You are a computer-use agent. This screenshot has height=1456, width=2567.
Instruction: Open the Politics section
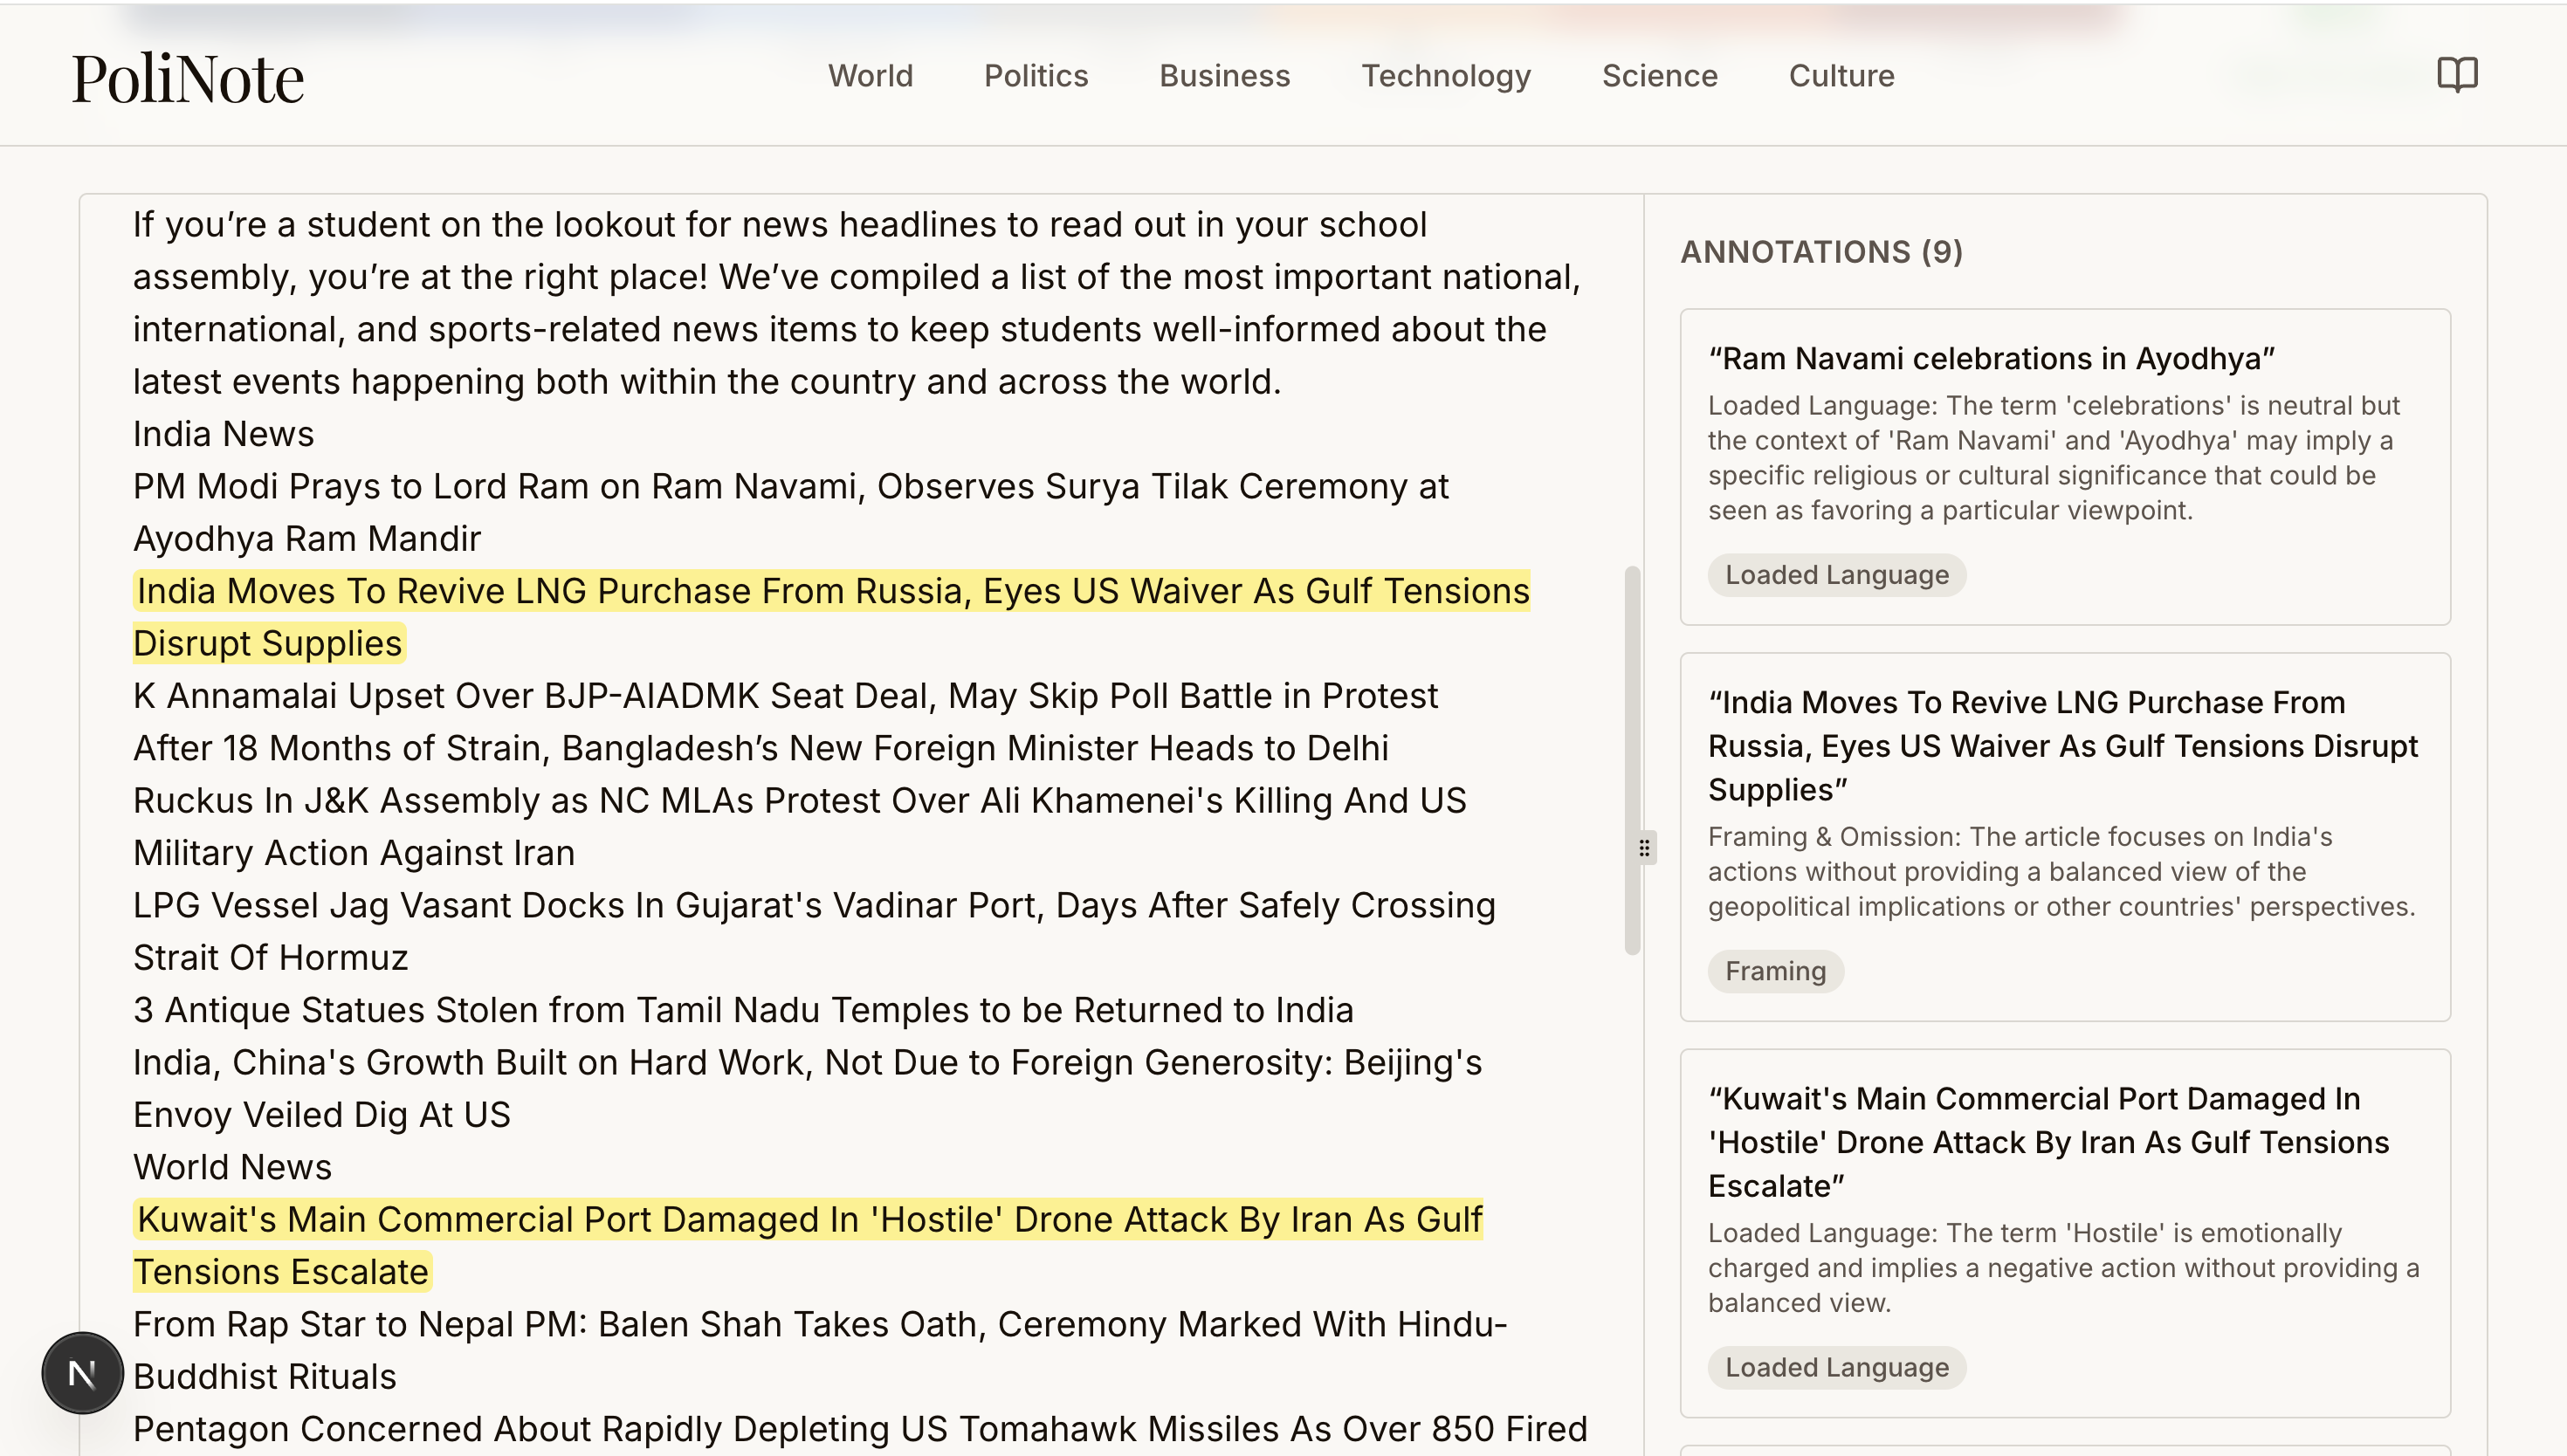[1035, 76]
